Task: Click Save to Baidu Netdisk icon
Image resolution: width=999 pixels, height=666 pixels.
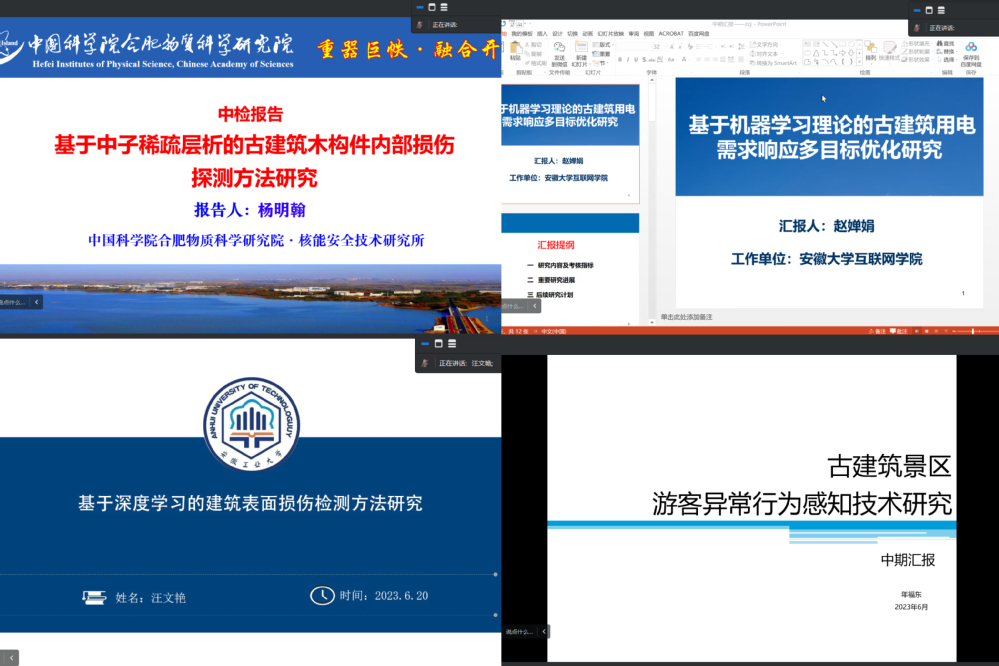Action: (x=971, y=52)
